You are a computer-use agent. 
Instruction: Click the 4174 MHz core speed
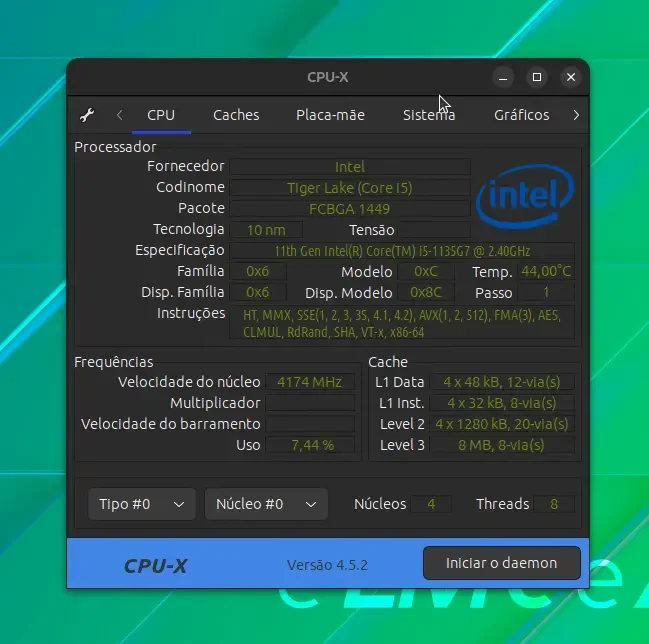click(x=310, y=382)
